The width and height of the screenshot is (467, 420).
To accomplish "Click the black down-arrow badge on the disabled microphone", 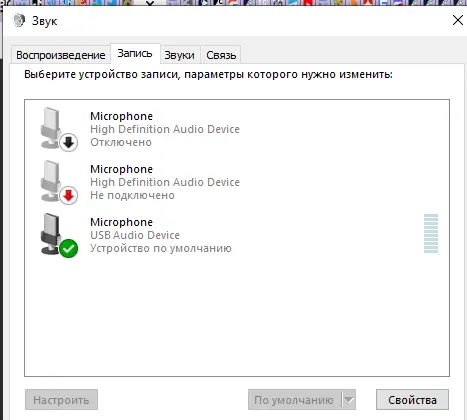I will (69, 143).
